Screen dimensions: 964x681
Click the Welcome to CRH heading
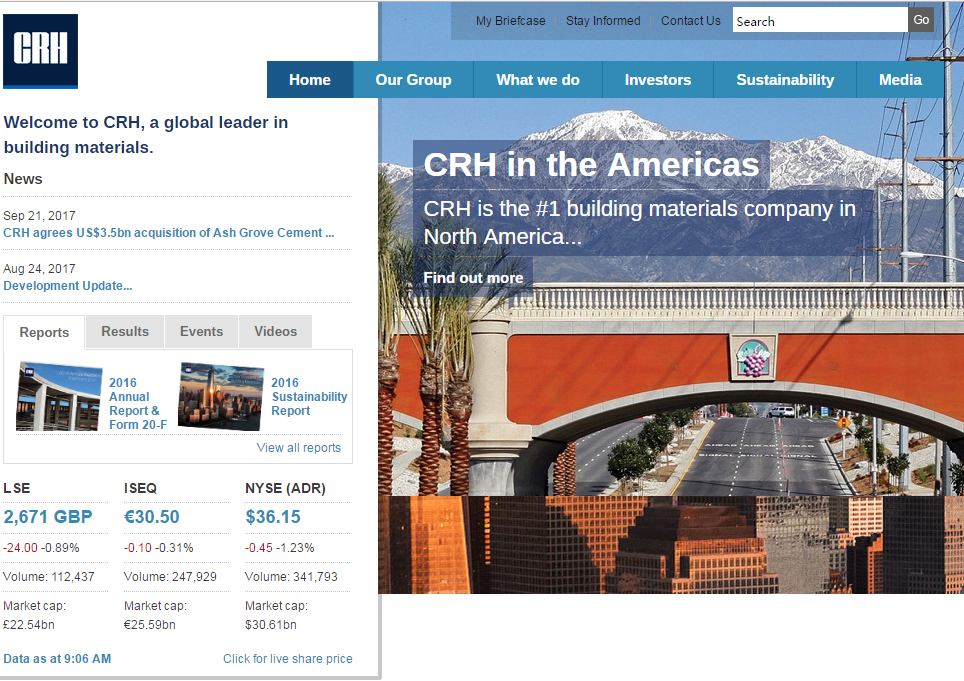click(146, 135)
